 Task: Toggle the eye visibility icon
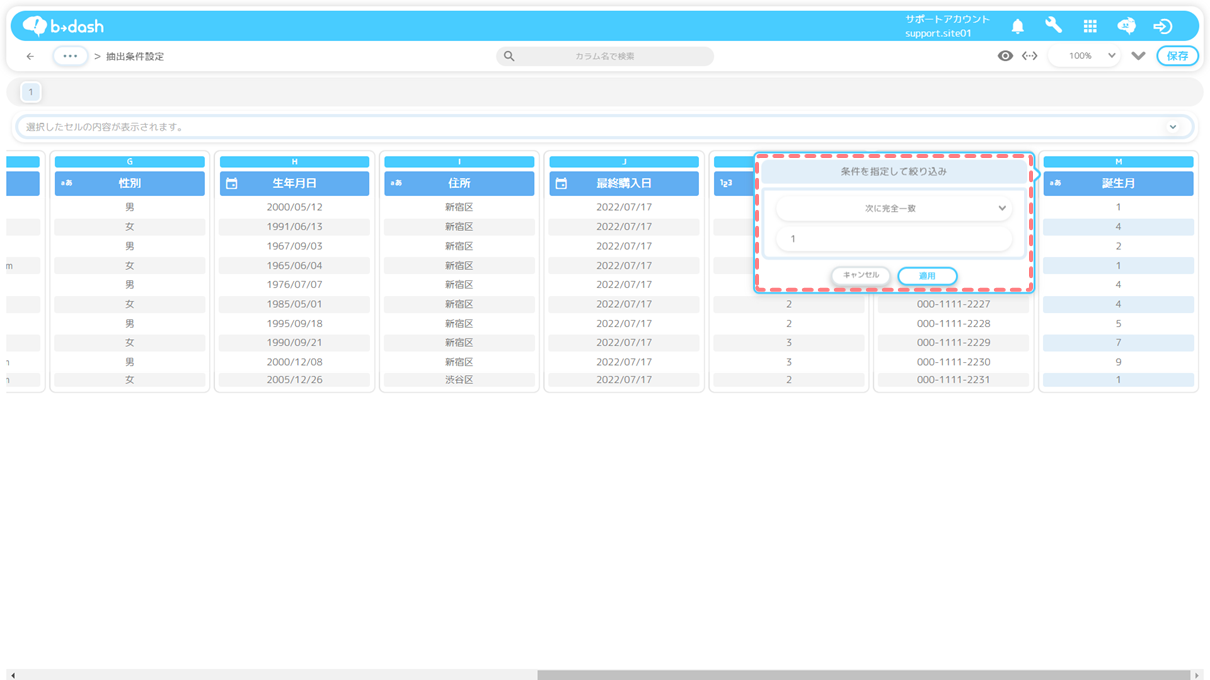pos(1005,56)
